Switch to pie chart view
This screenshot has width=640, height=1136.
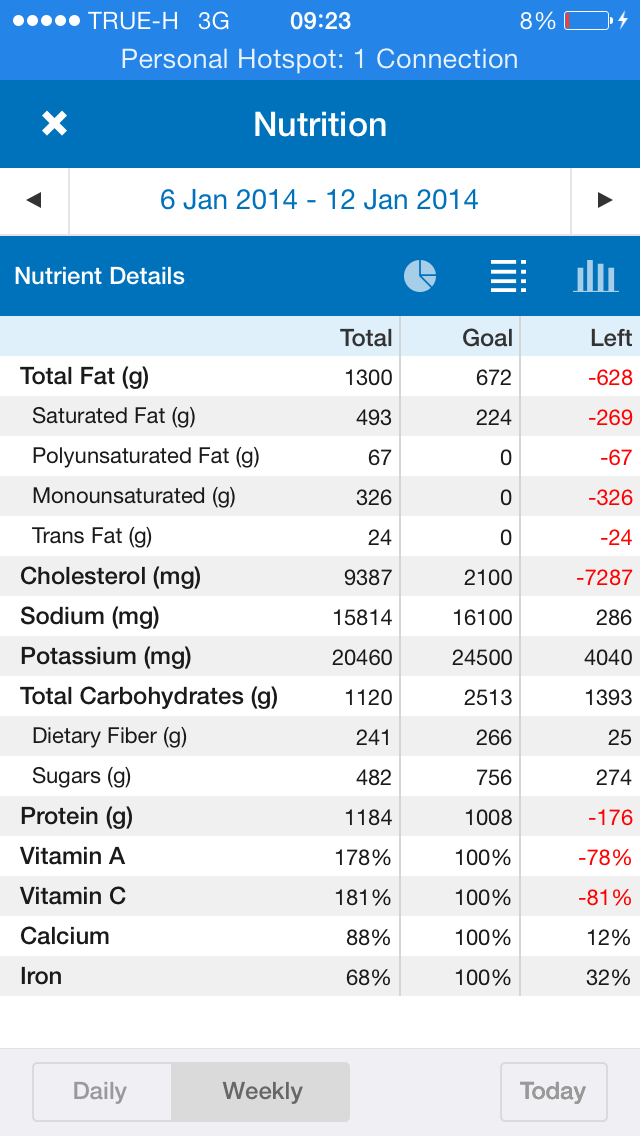tap(420, 276)
